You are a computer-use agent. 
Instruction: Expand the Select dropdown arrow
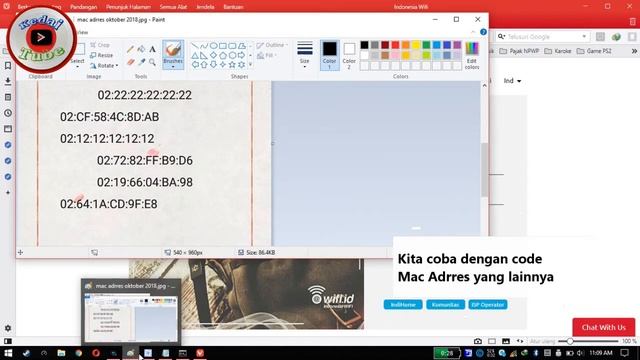coord(77,67)
